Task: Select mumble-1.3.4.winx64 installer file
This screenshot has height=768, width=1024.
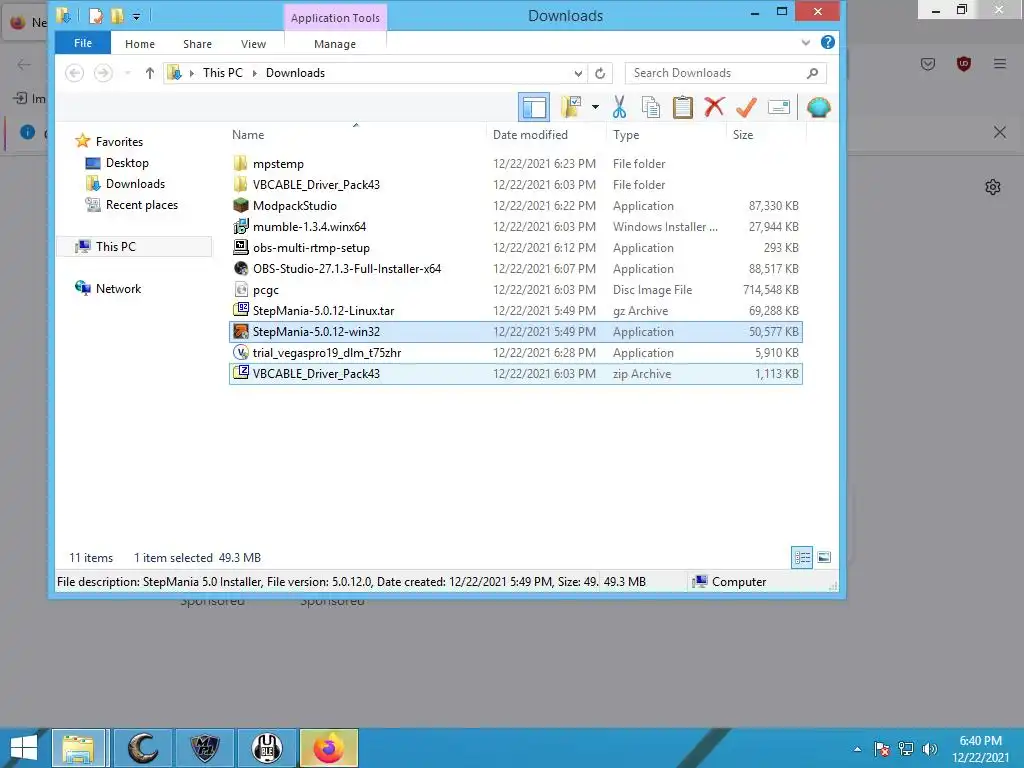Action: [x=516, y=227]
